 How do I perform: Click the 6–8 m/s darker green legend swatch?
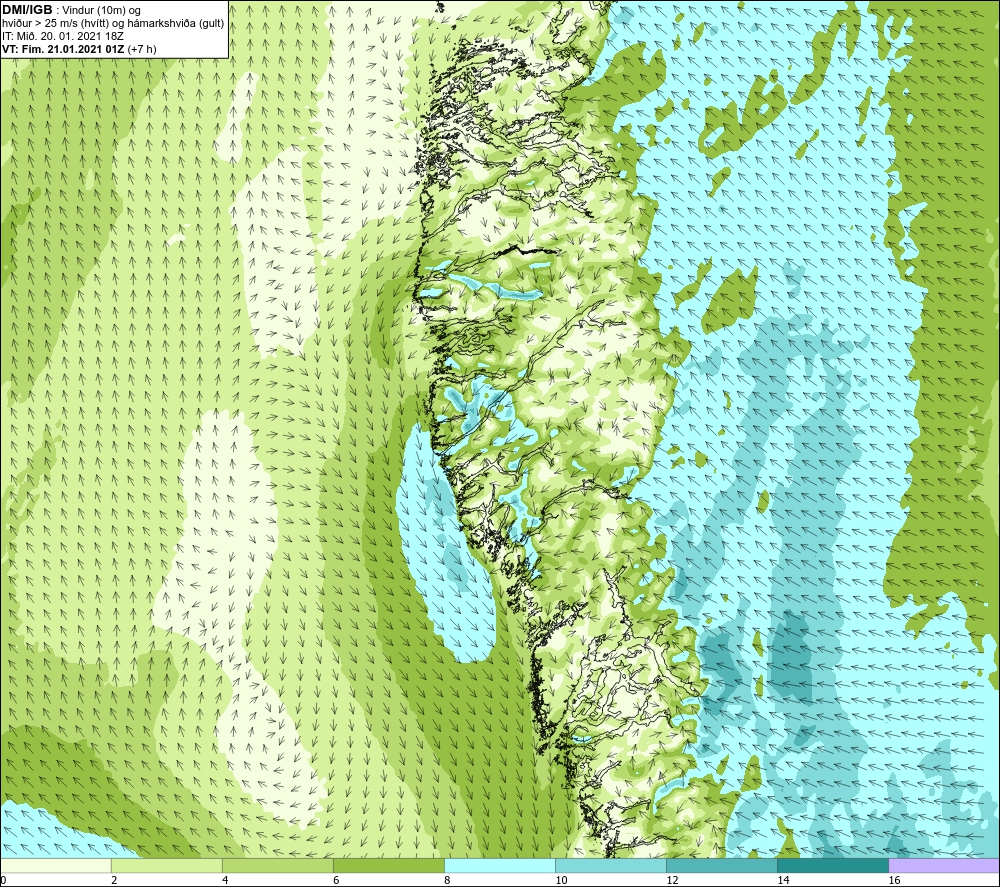point(388,866)
